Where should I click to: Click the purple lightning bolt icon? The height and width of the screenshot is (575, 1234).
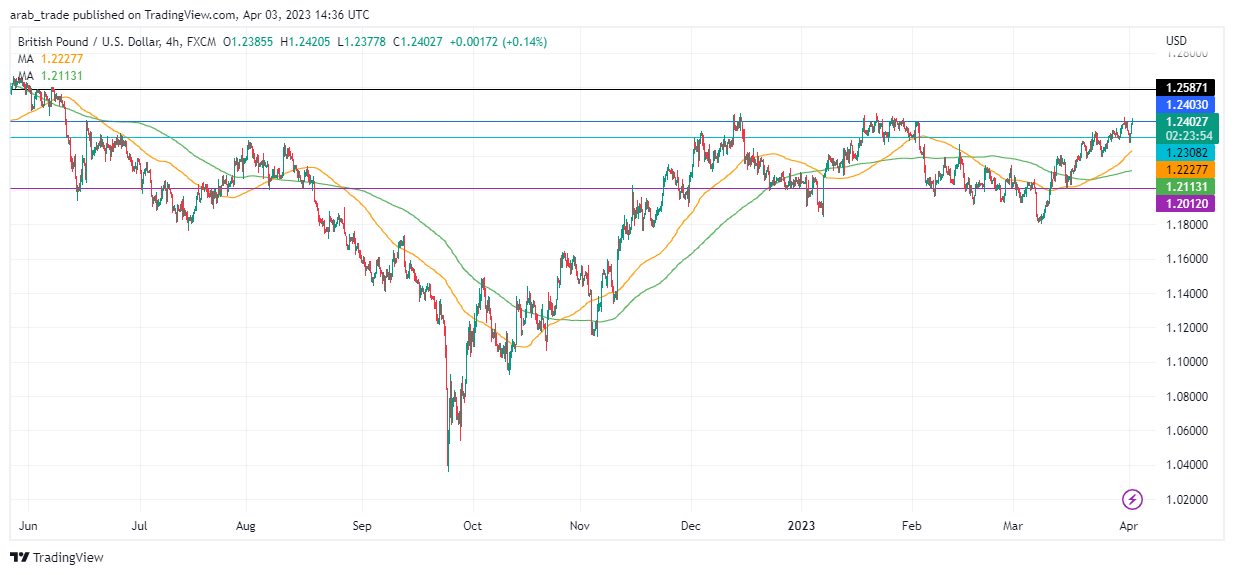(1132, 498)
